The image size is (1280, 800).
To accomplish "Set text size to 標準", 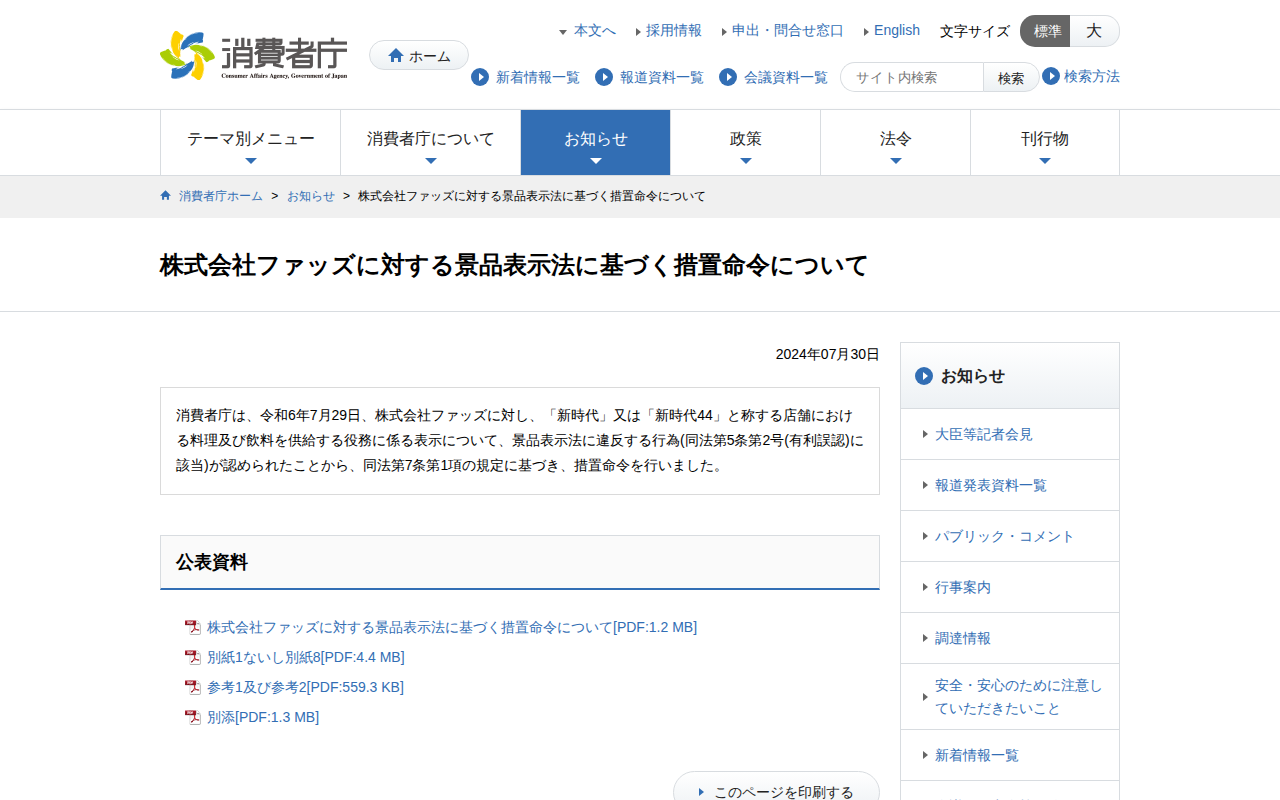I will (1046, 31).
